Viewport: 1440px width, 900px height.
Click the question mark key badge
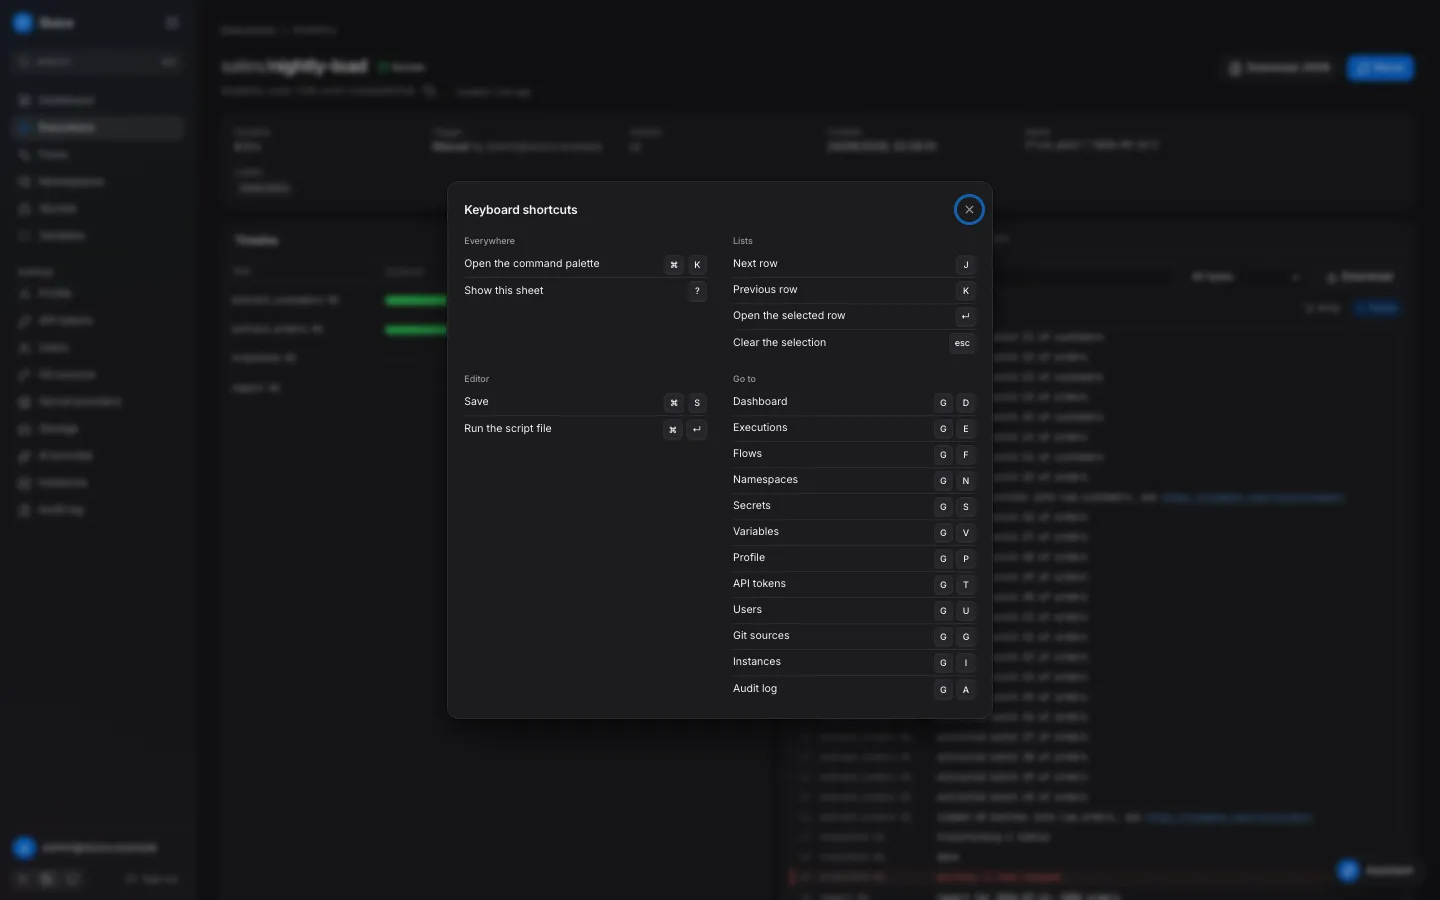[x=697, y=291]
